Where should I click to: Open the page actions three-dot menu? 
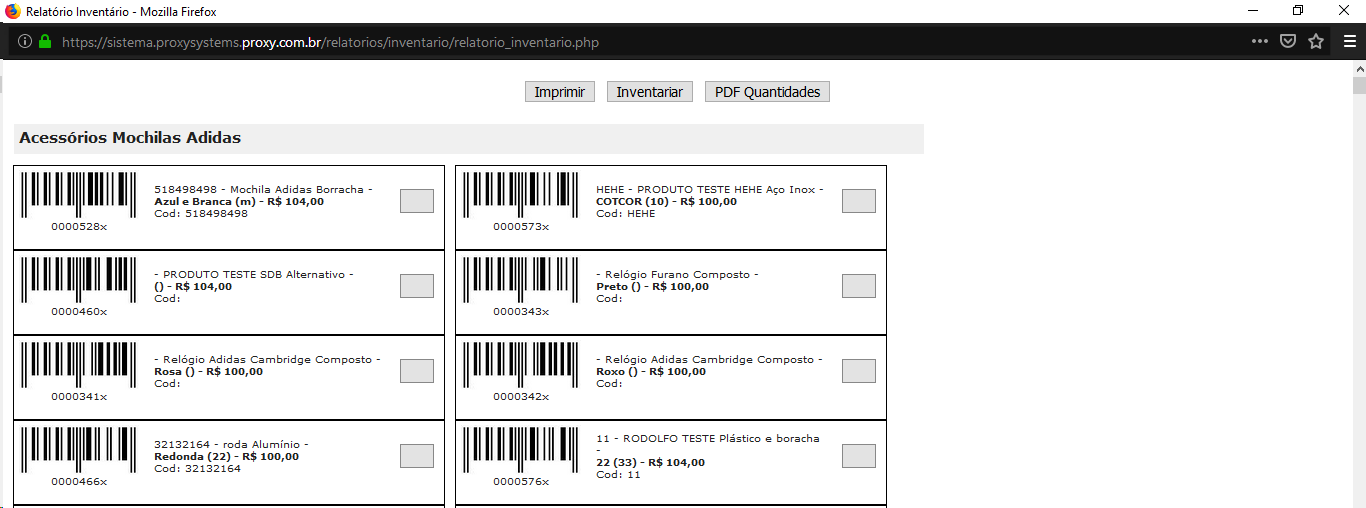tap(1260, 42)
